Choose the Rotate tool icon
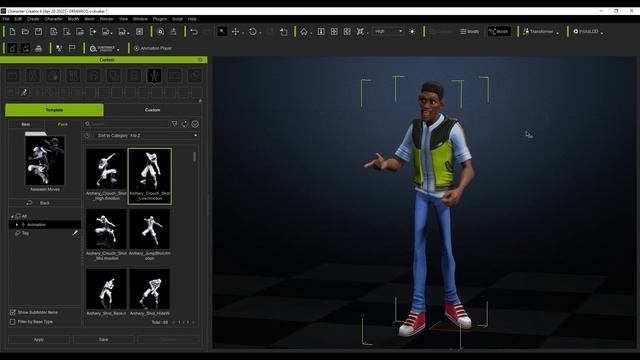This screenshot has height=360, width=640. tap(253, 31)
